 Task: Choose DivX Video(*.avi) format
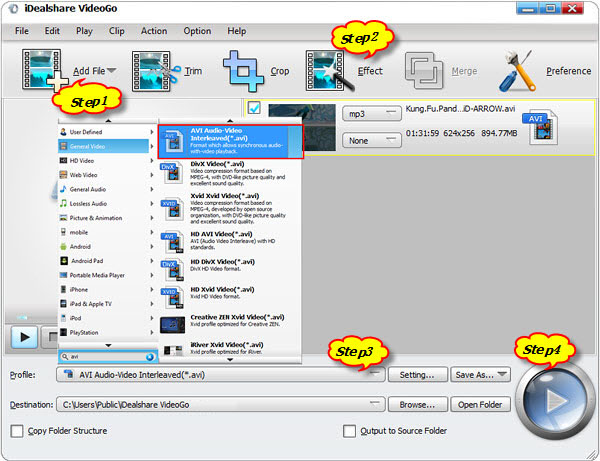point(230,173)
